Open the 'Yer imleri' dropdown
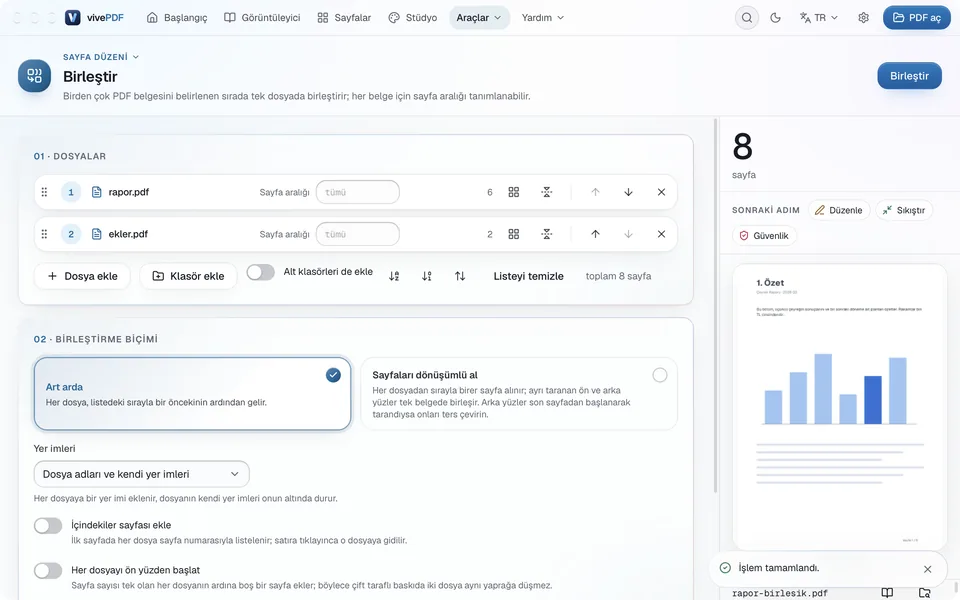 pos(141,474)
